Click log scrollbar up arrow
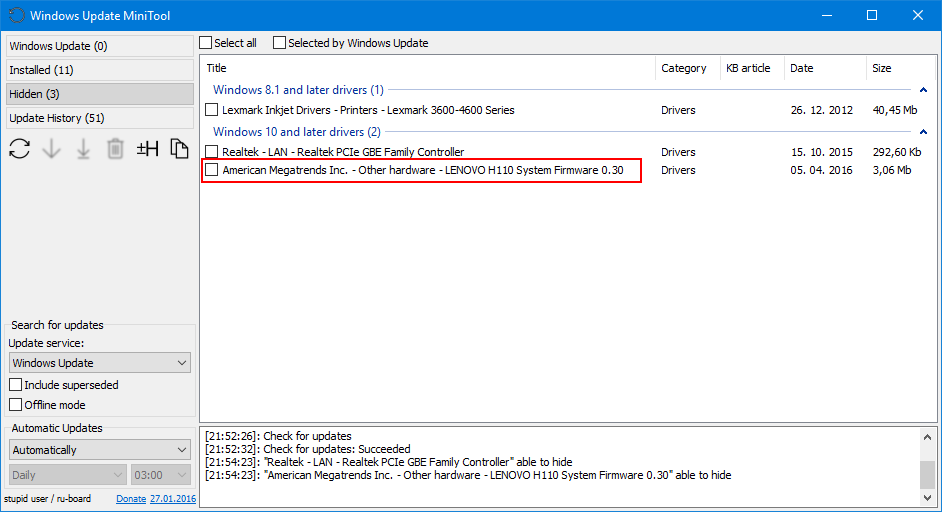942x512 pixels. (x=928, y=437)
